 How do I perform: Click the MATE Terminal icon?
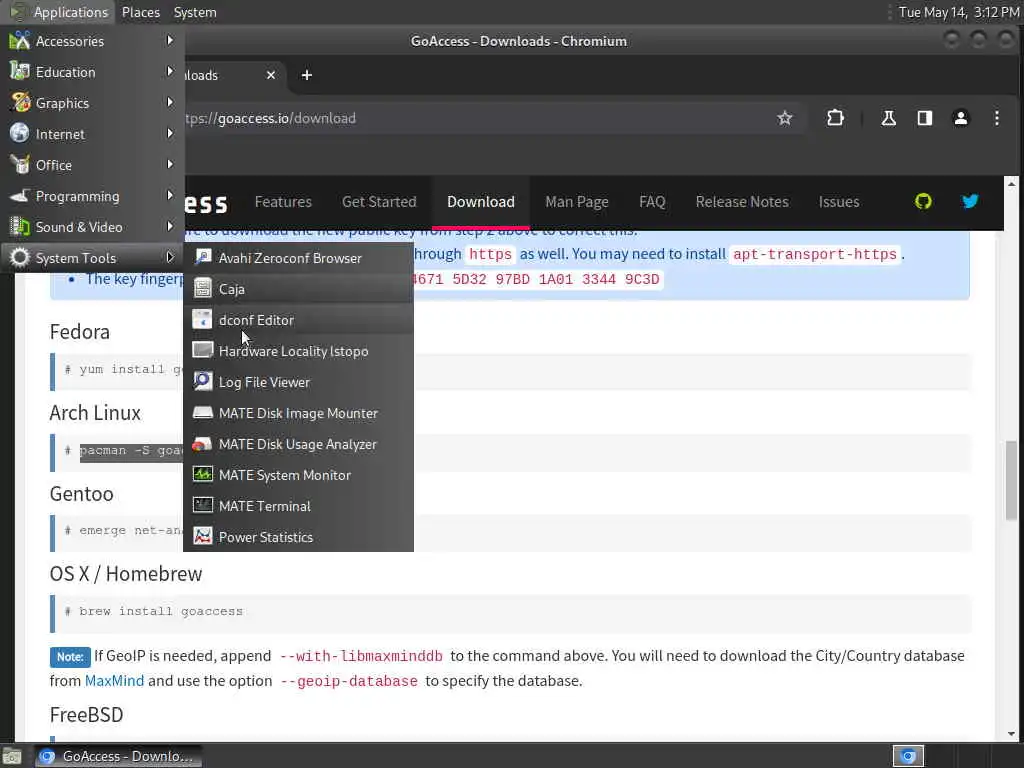click(x=202, y=506)
